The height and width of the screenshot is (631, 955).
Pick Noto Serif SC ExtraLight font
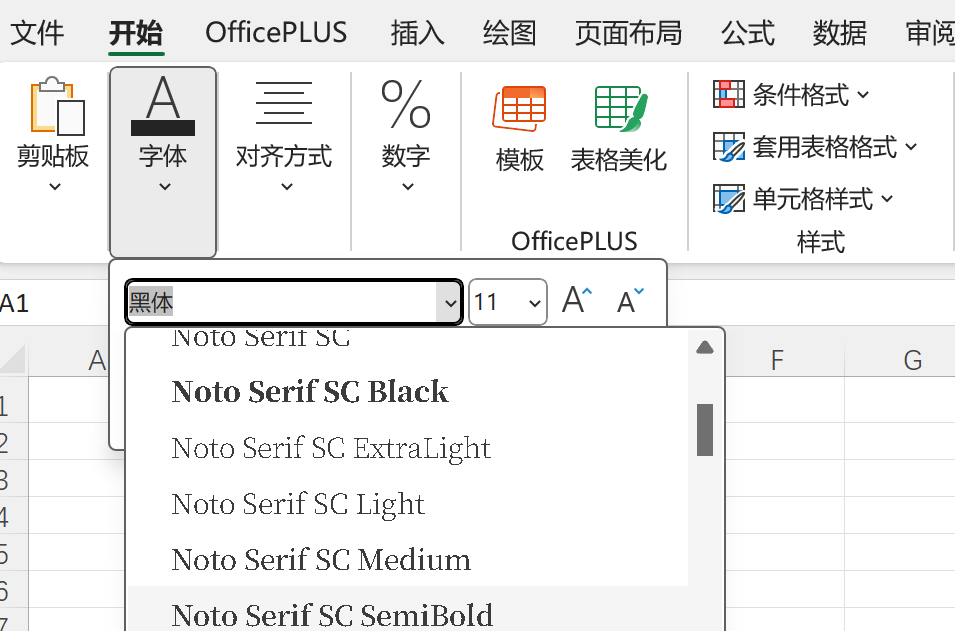[x=331, y=448]
